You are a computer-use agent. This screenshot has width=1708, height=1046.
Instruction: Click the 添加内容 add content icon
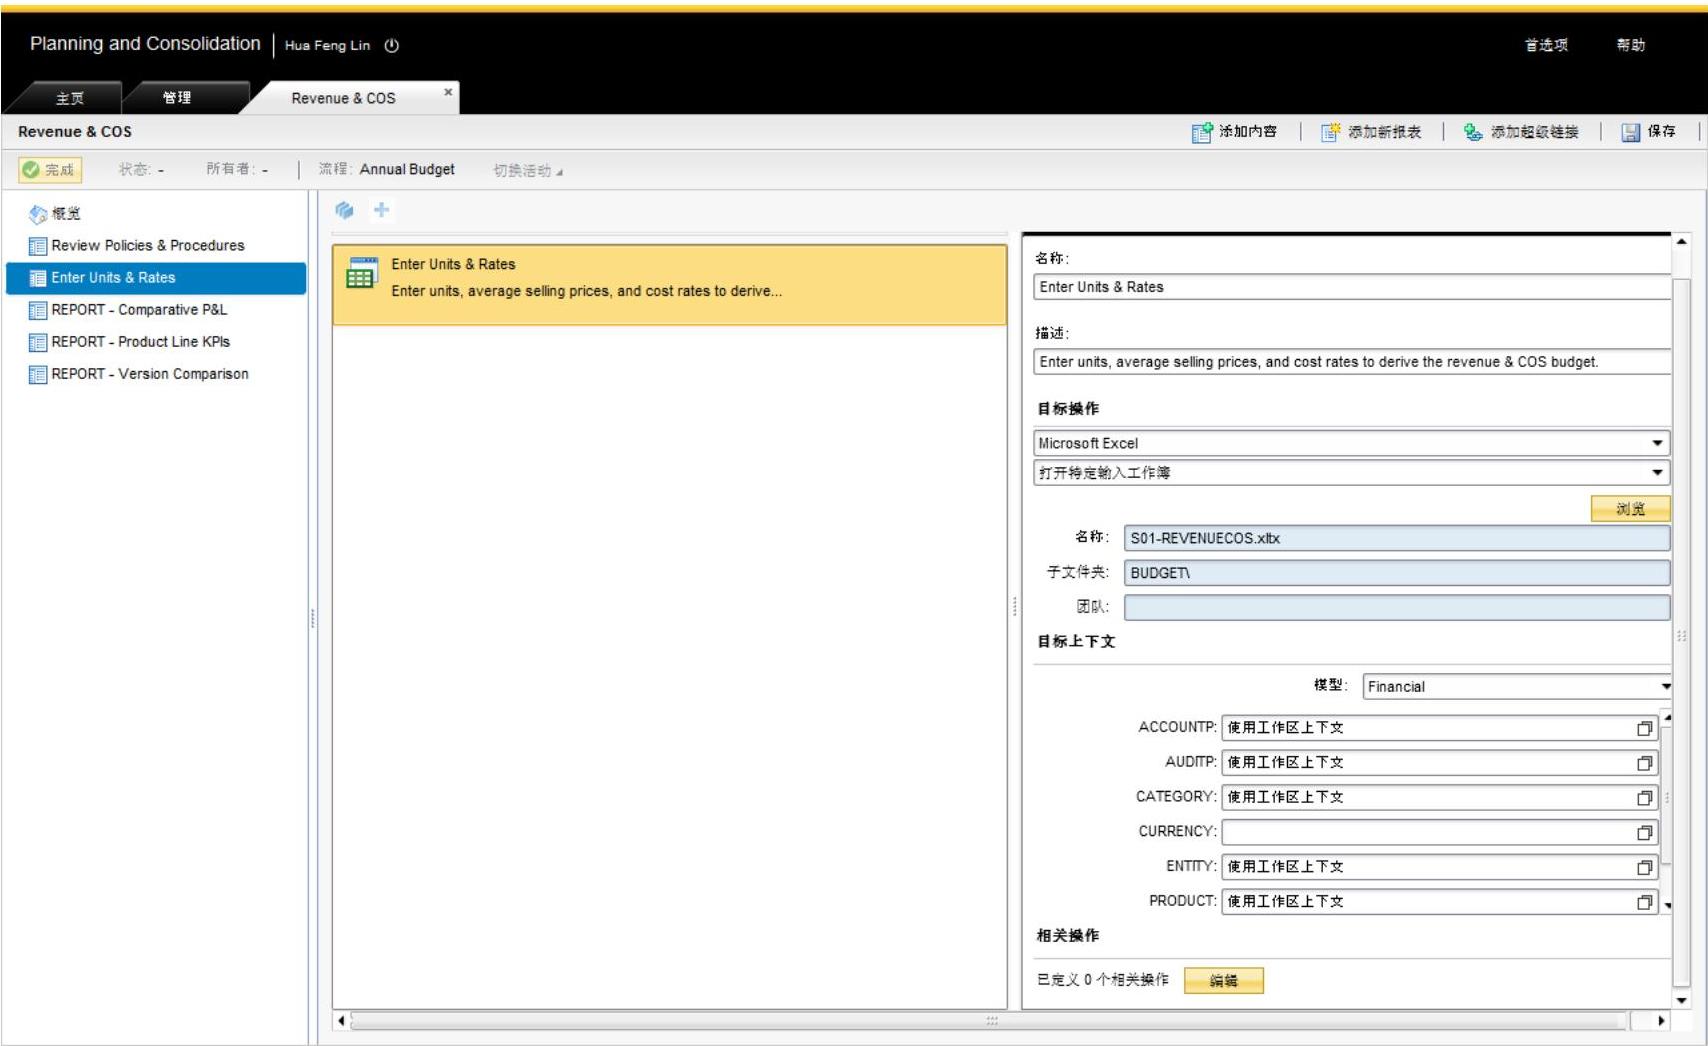pyautogui.click(x=1202, y=132)
